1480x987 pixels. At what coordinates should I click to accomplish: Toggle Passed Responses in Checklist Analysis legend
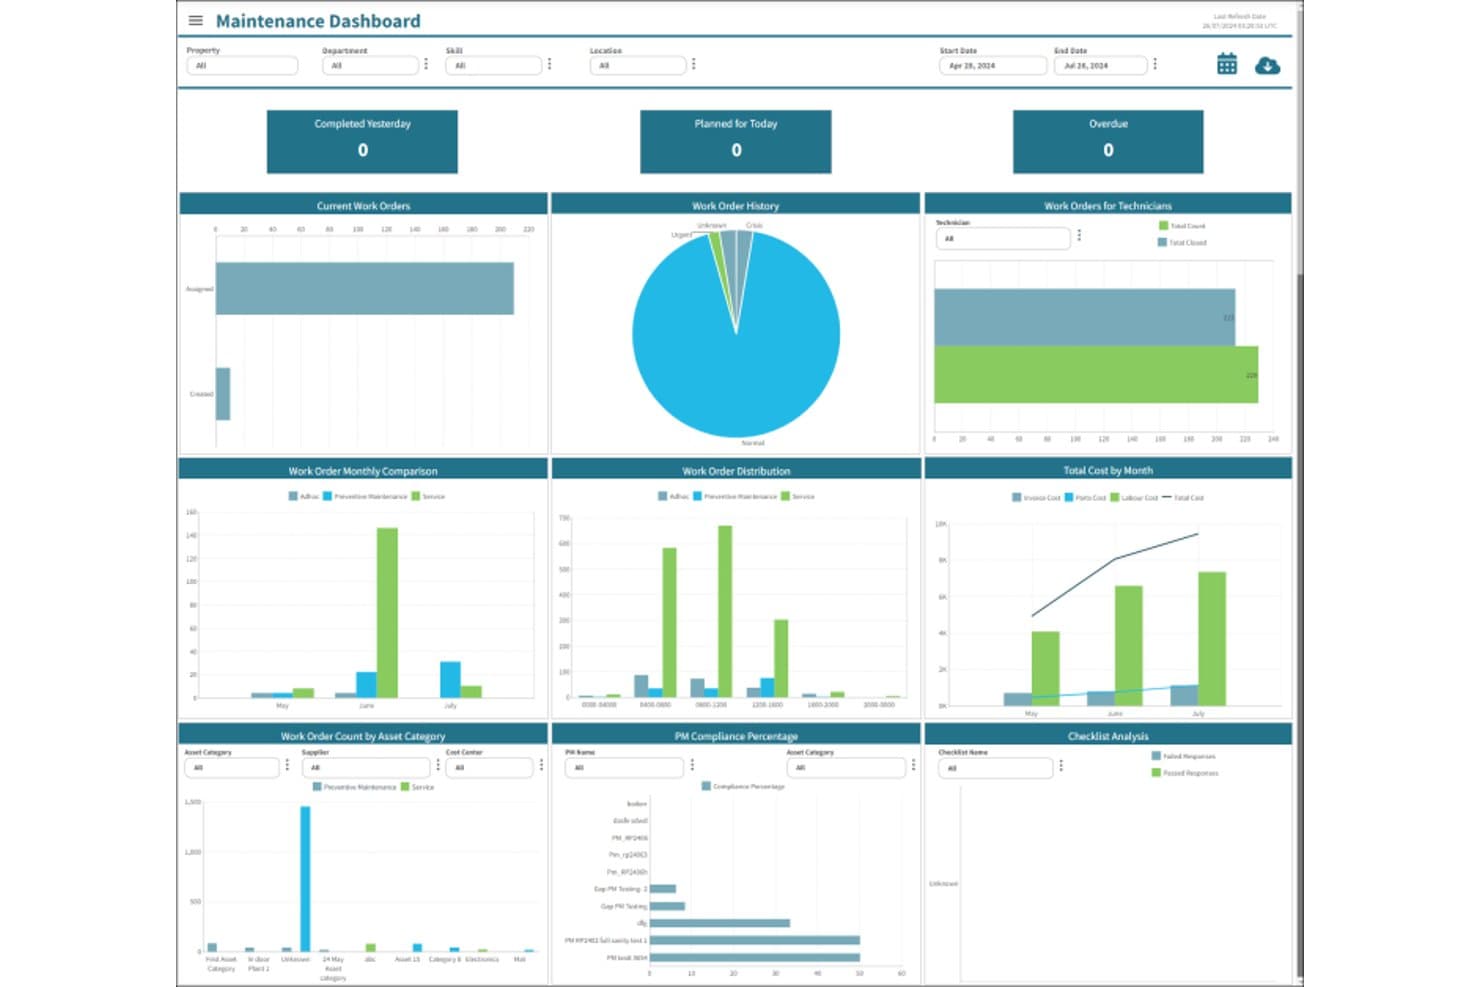click(1185, 773)
